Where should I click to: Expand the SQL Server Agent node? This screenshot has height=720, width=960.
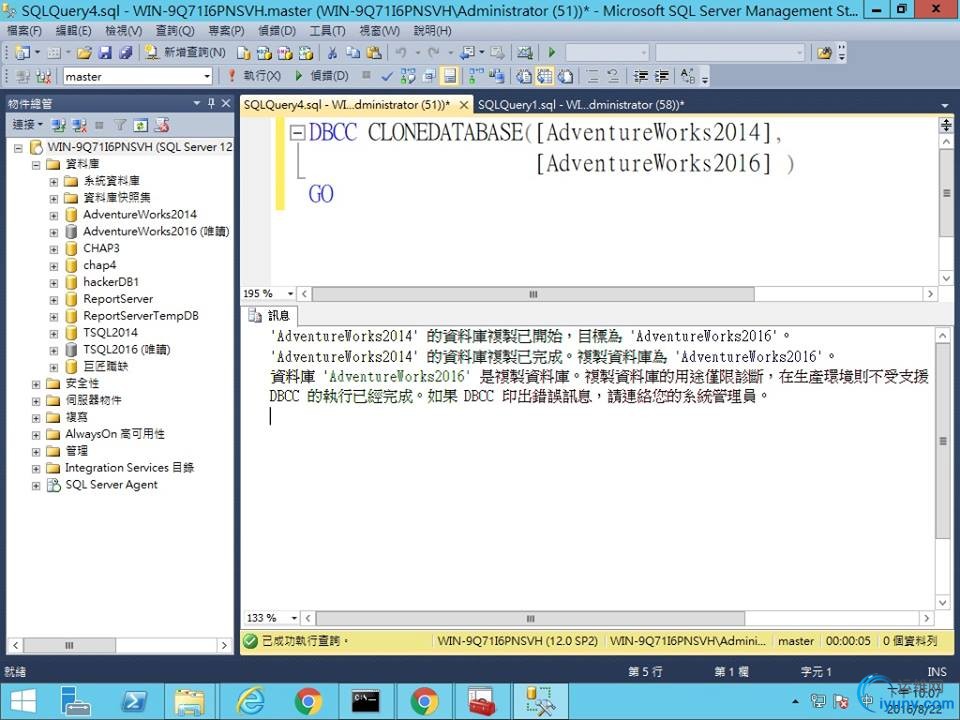(36, 486)
